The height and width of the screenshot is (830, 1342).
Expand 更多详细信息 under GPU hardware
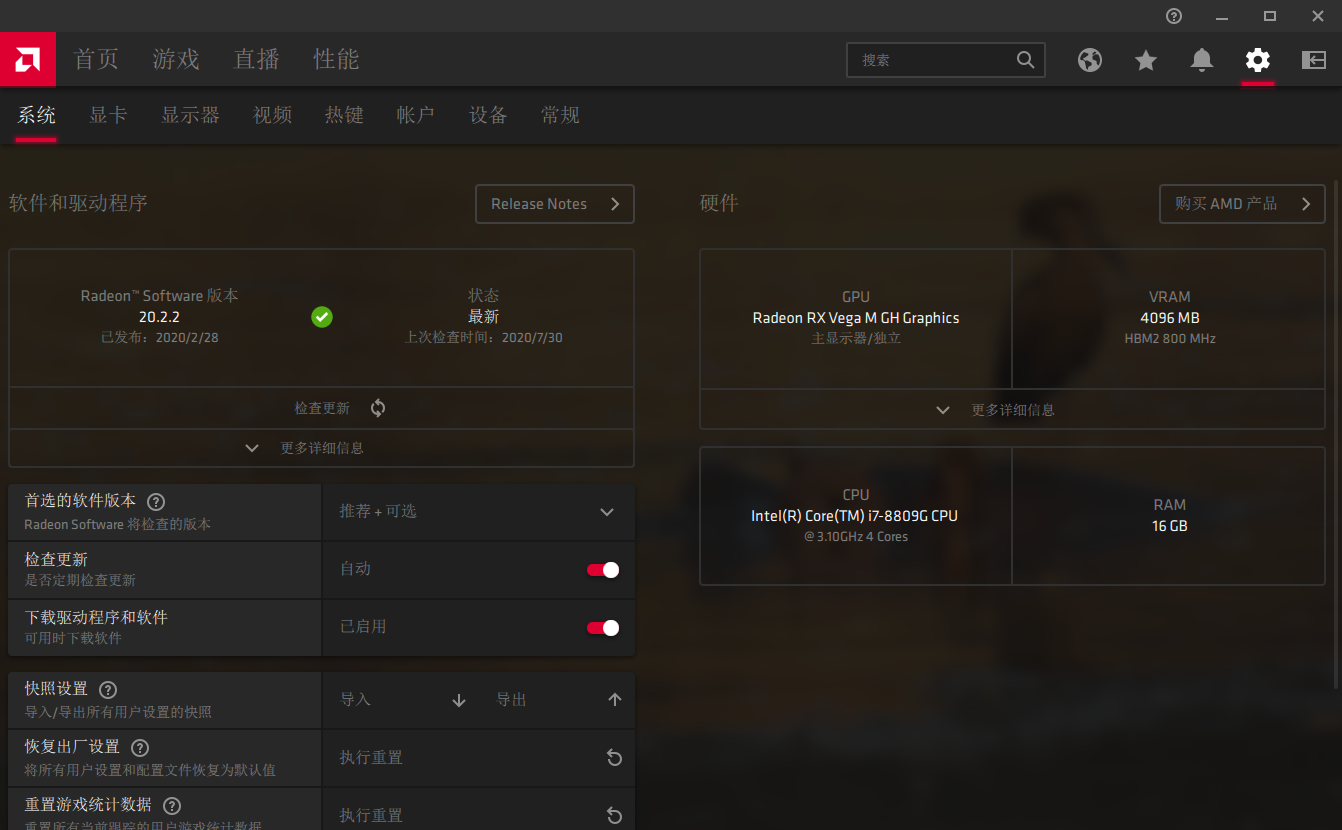[x=1012, y=410]
